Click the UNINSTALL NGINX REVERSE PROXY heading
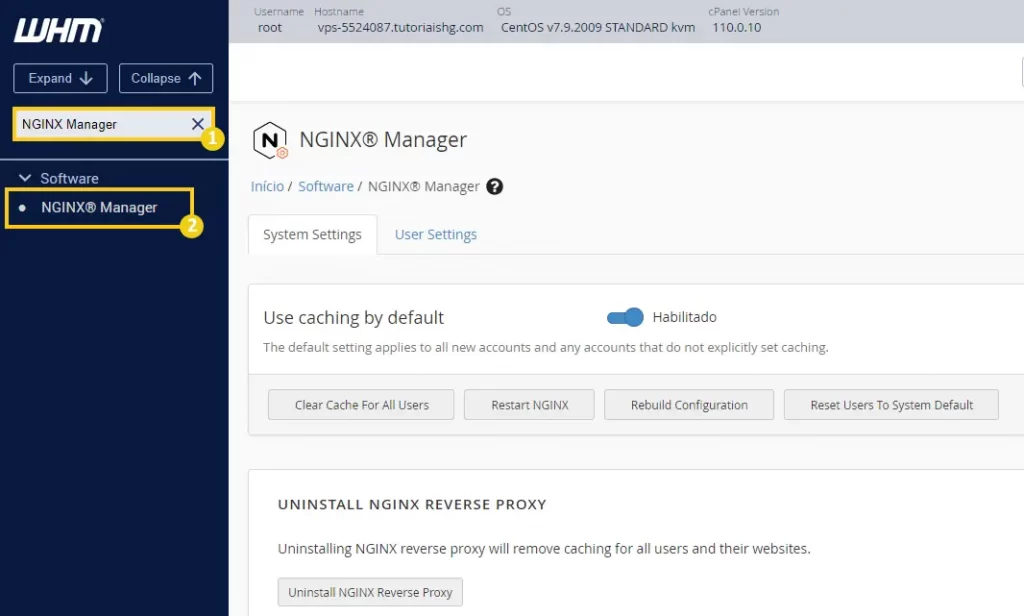The width and height of the screenshot is (1024, 616). (x=412, y=504)
